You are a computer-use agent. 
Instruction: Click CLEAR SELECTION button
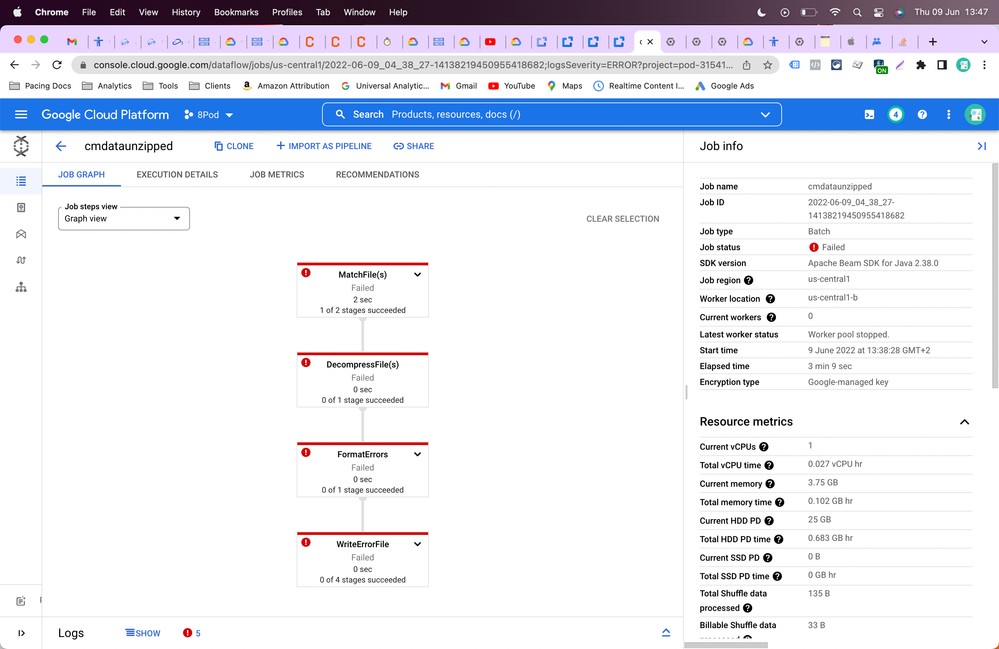click(x=622, y=218)
